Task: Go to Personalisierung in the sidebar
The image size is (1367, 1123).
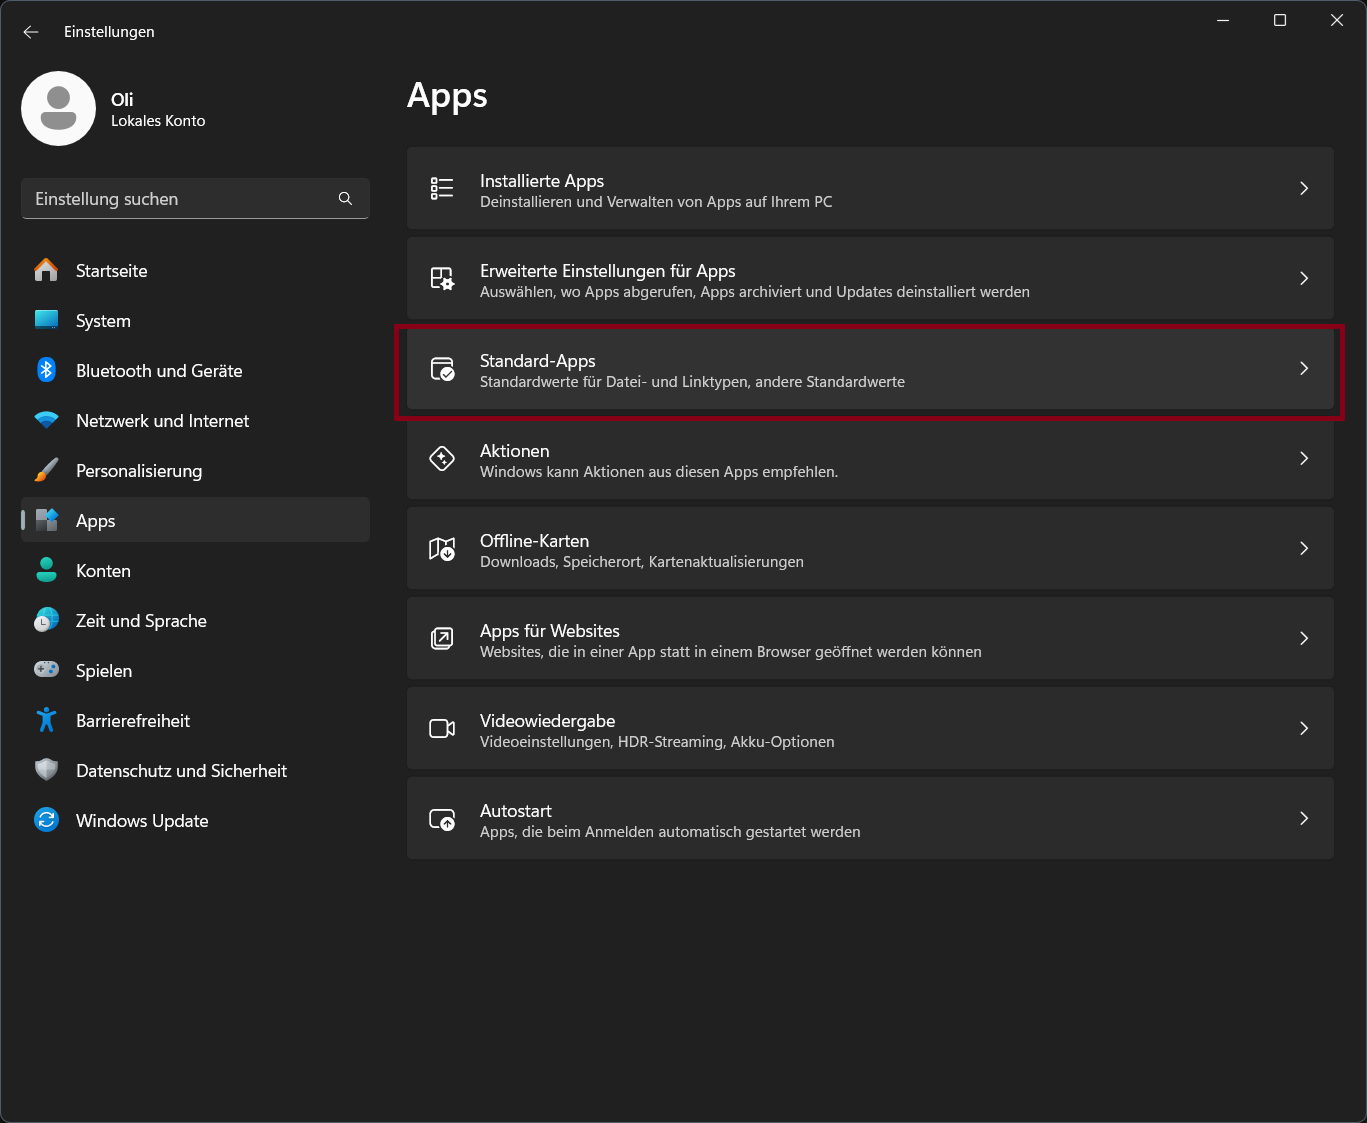Action: [139, 471]
